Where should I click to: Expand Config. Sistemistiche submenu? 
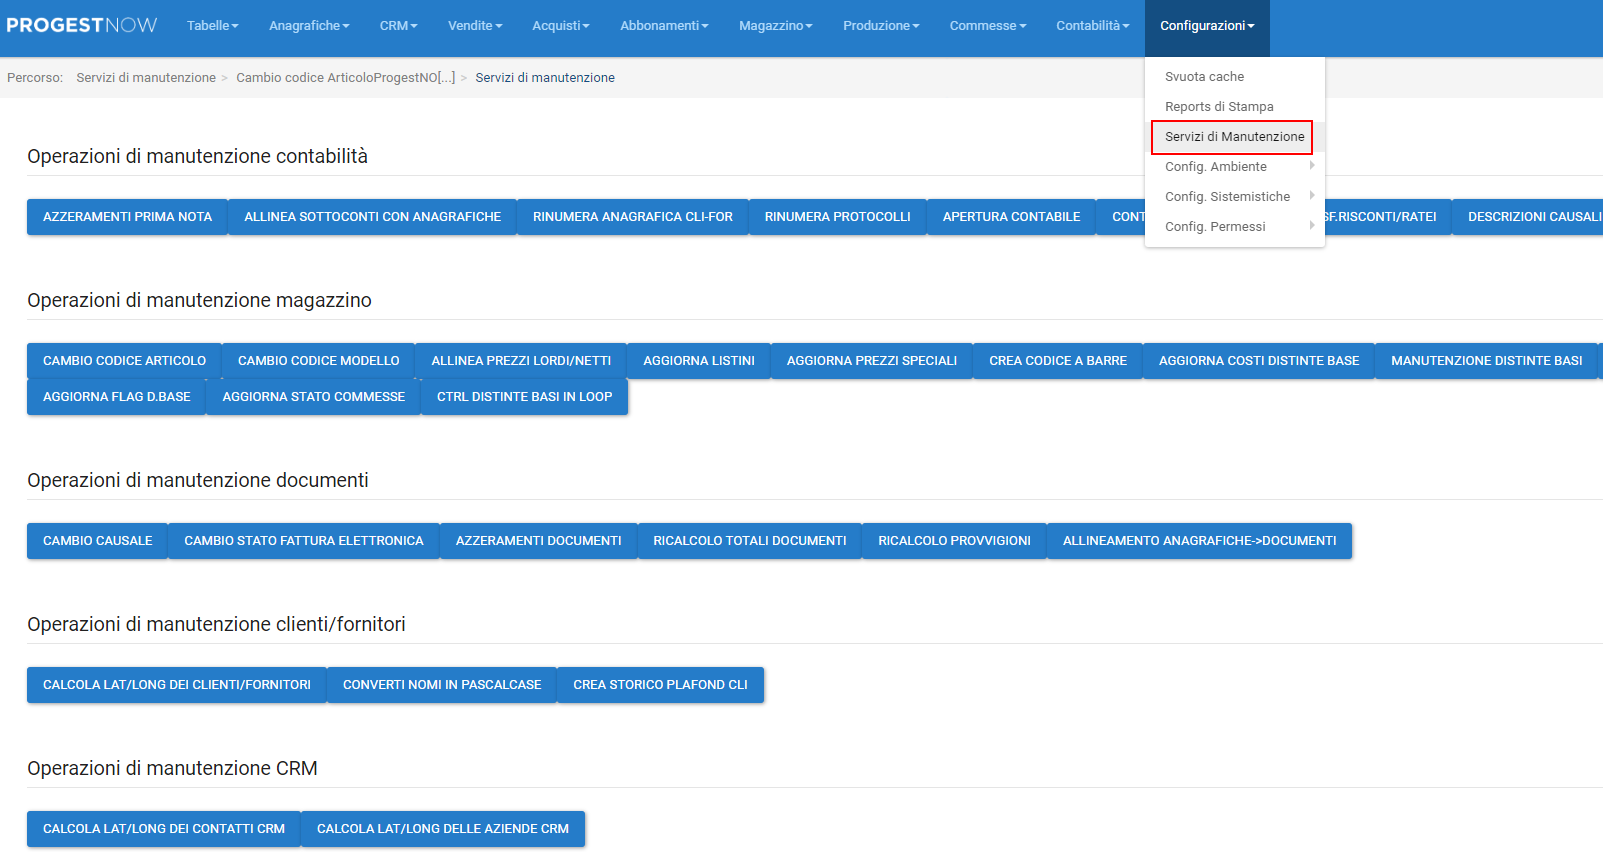tap(1227, 197)
